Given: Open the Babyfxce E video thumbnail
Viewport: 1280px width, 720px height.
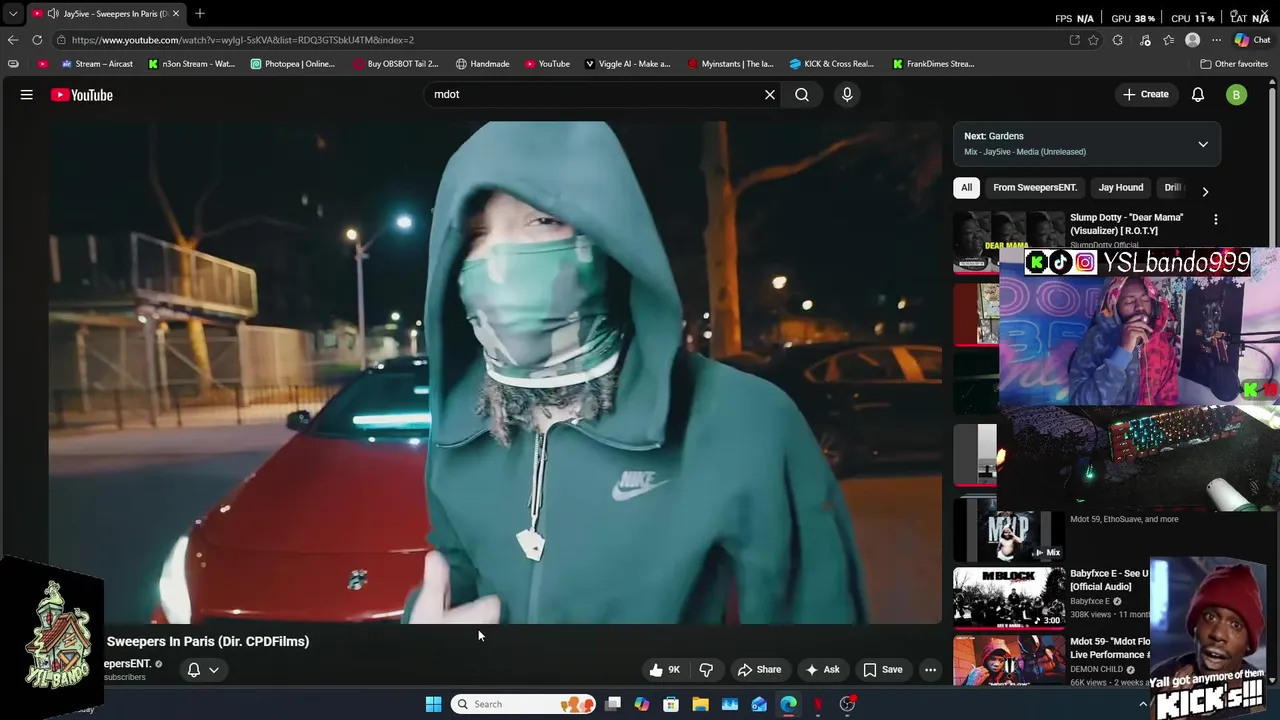Looking at the screenshot, I should click(1009, 597).
